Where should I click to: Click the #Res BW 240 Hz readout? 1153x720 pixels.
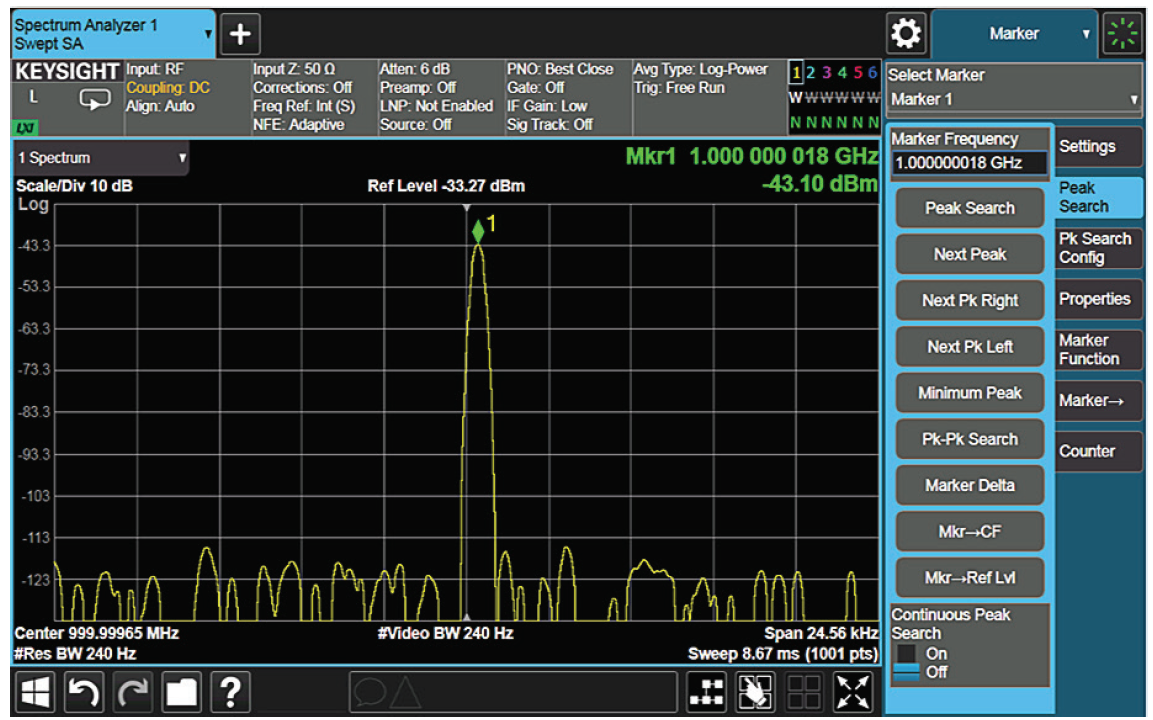coord(75,653)
